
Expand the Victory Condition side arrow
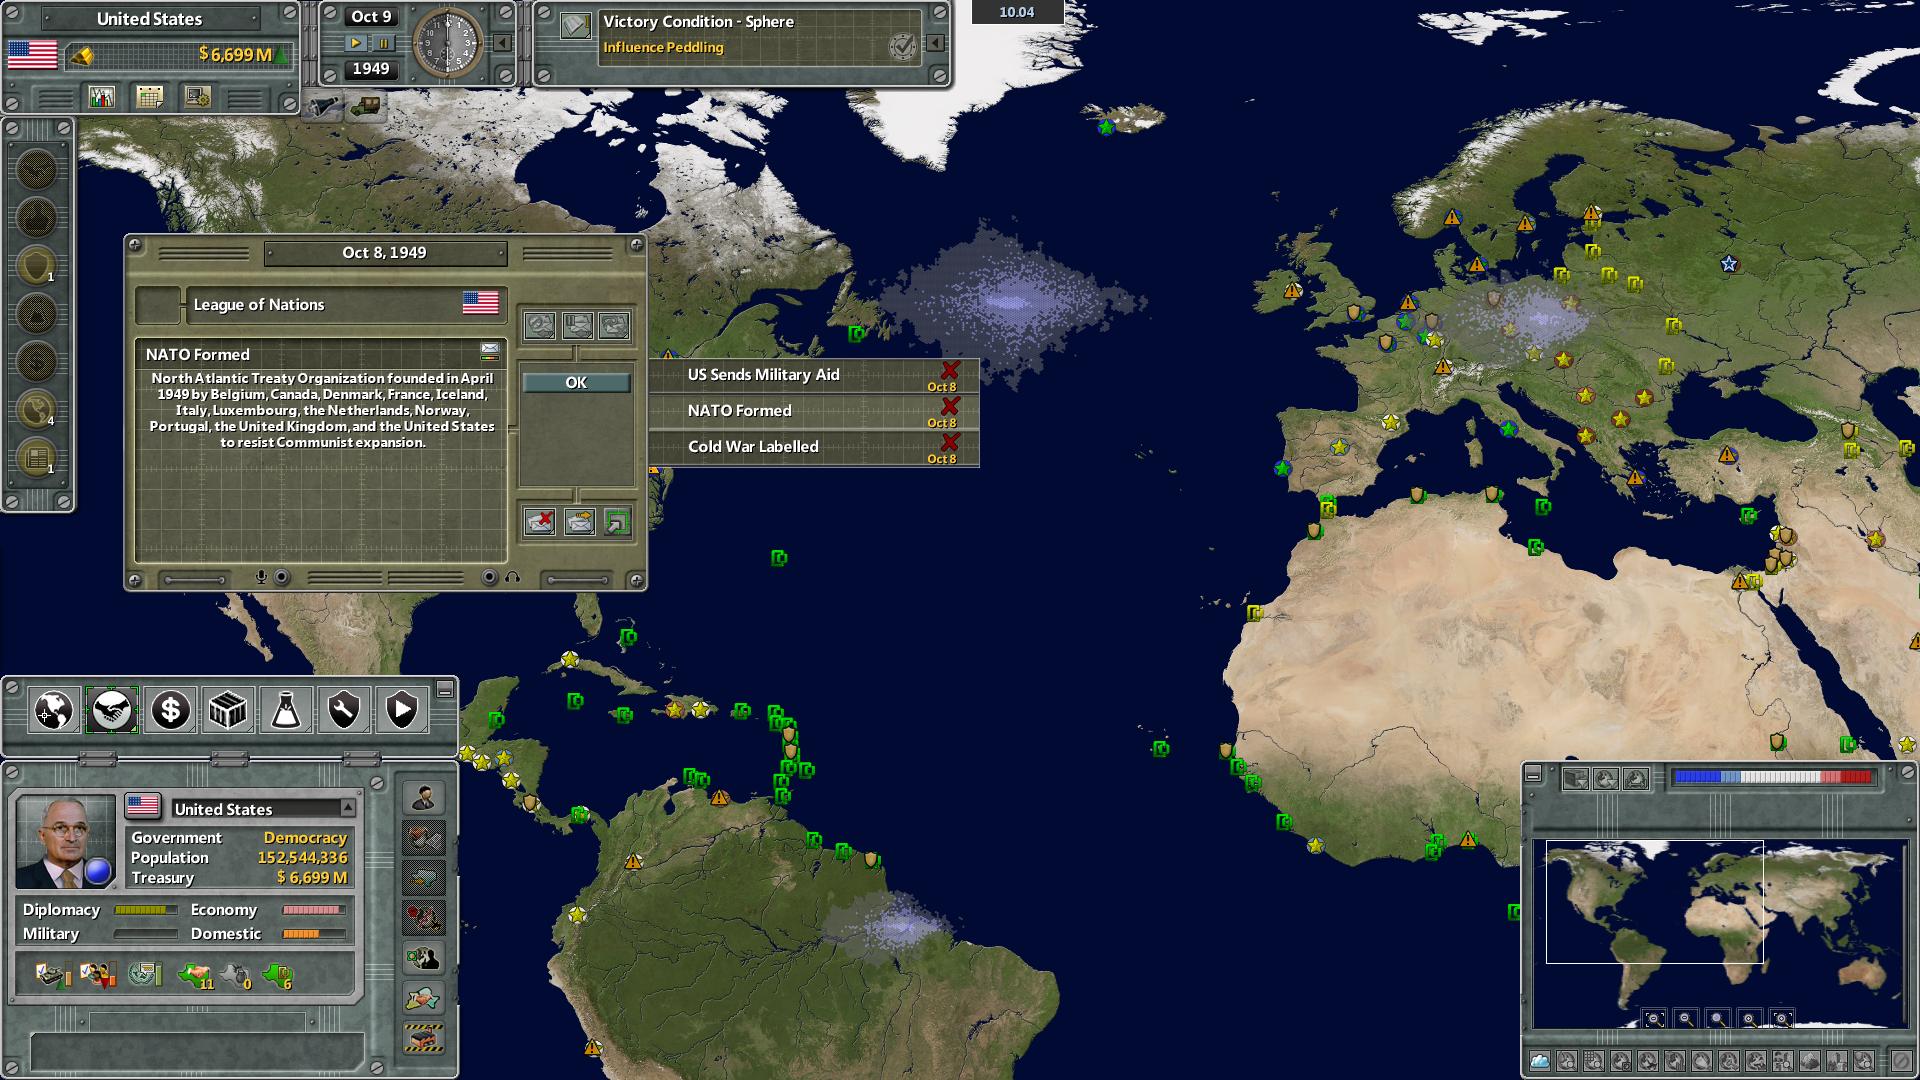click(934, 44)
